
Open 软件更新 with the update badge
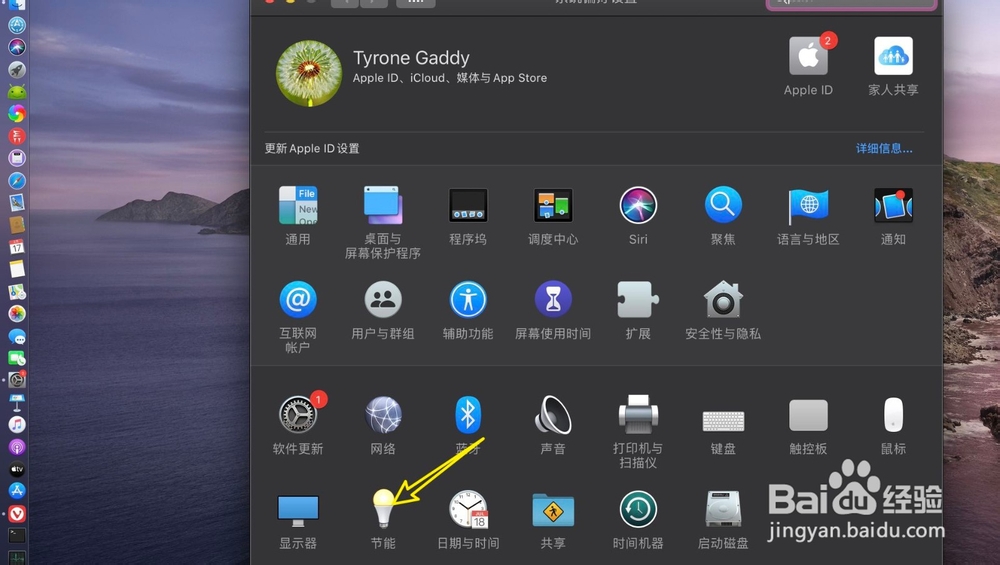click(x=298, y=415)
